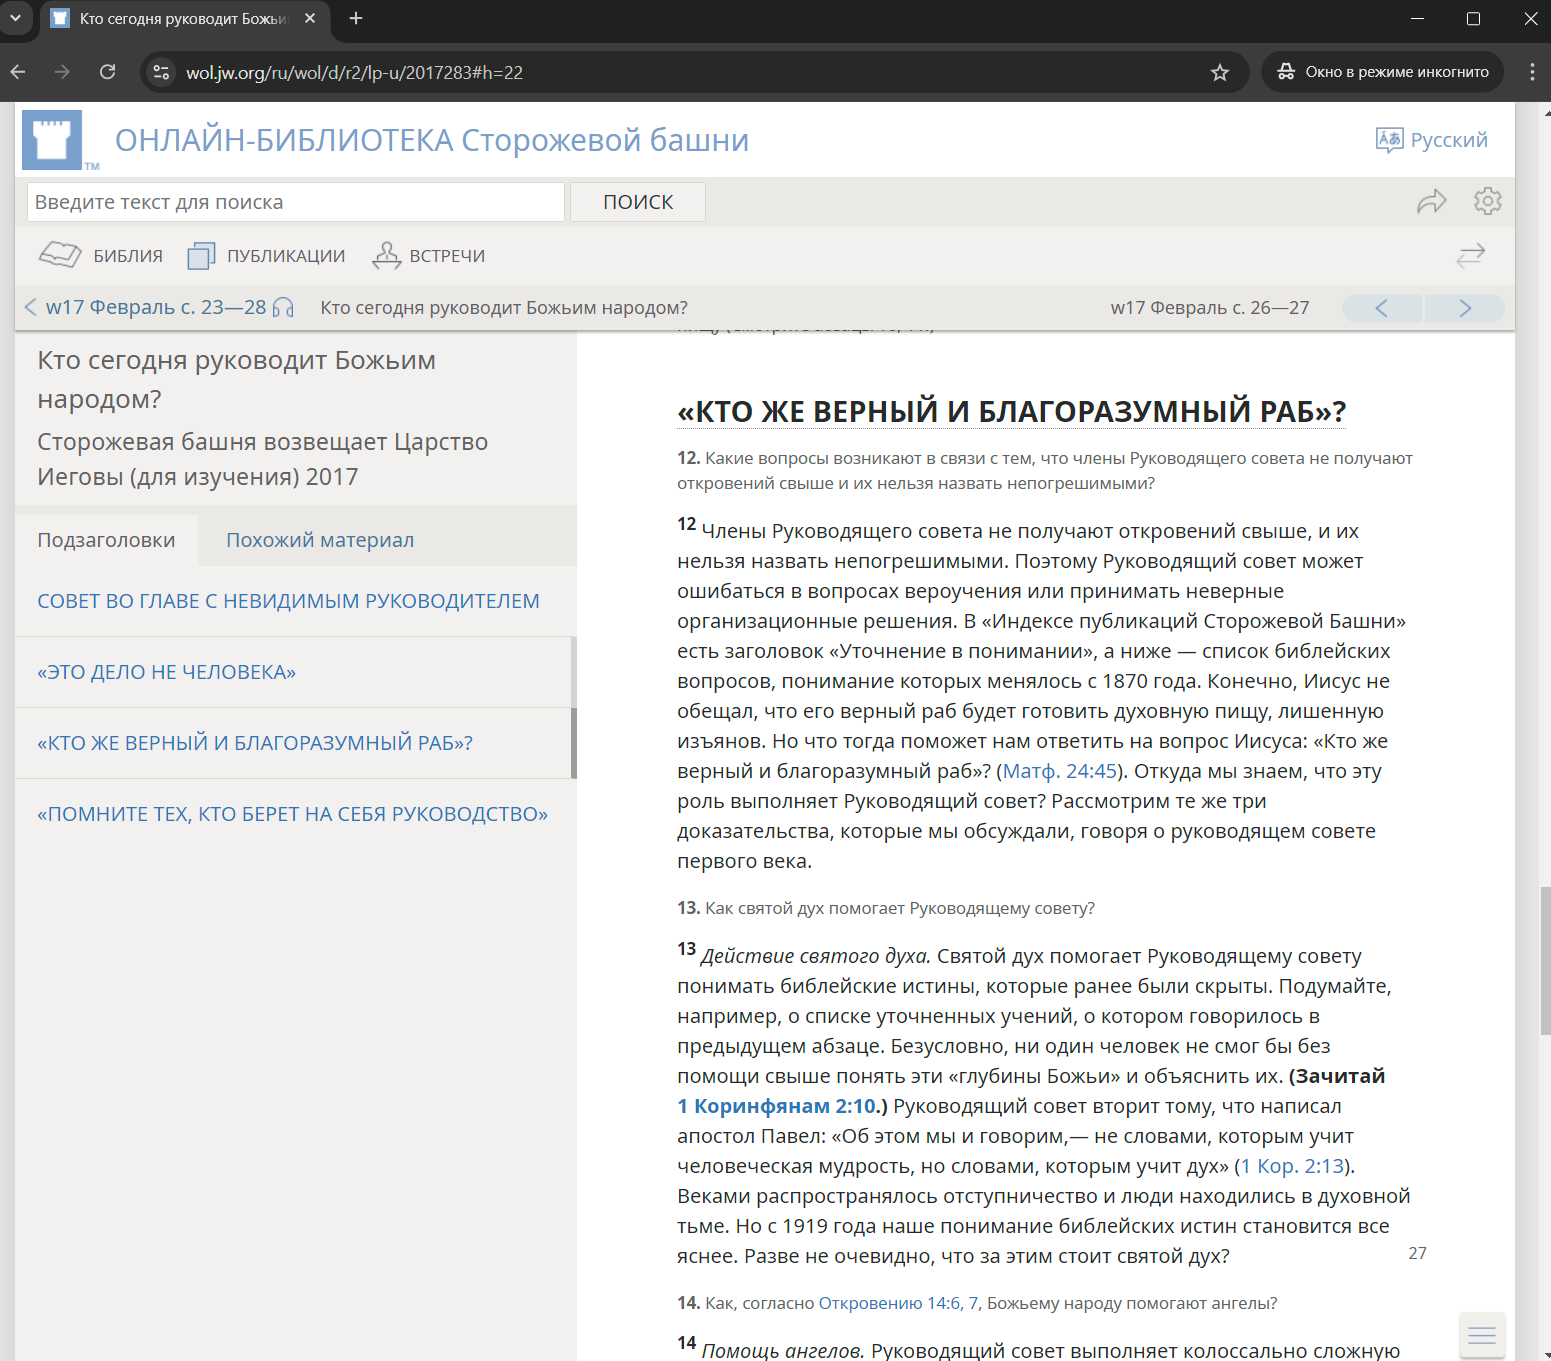Screen dimensions: 1551x1361
Task: Click the page scrollbar thumb
Action: coord(1545,960)
